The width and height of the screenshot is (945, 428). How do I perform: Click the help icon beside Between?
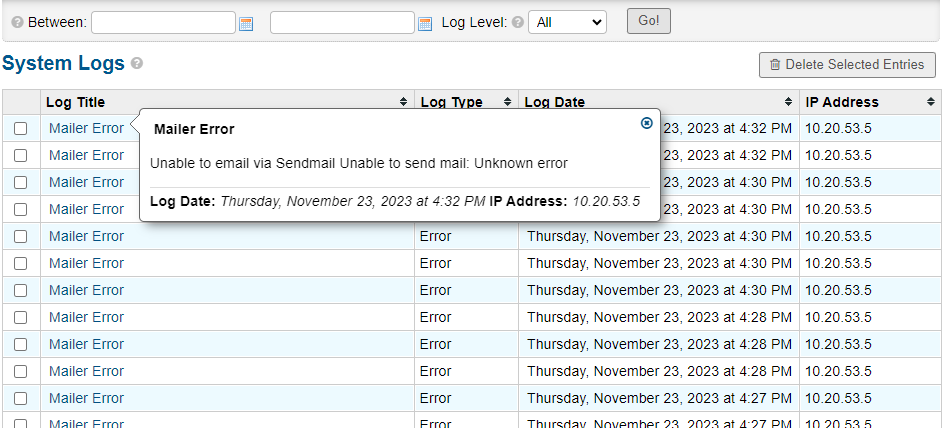[17, 22]
